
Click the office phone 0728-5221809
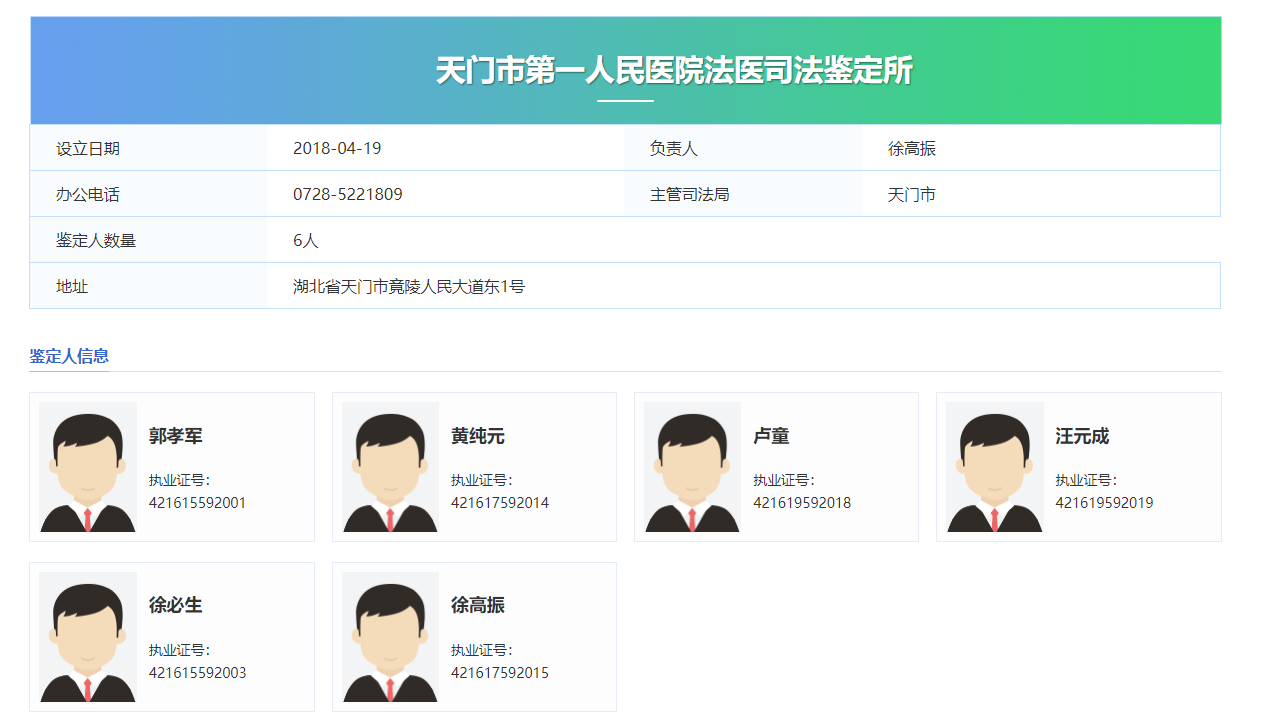click(x=348, y=194)
